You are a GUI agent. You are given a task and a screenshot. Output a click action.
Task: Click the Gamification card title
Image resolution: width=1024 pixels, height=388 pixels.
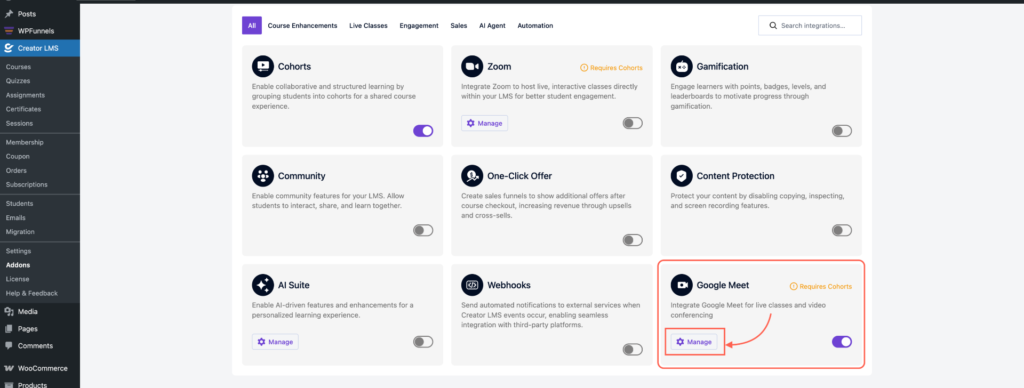click(722, 67)
